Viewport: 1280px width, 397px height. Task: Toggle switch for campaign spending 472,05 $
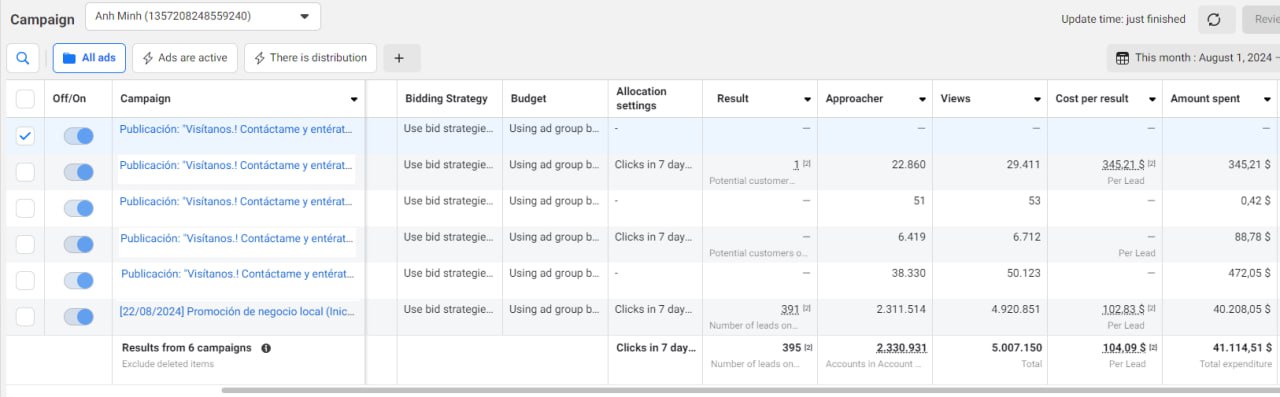tap(78, 280)
